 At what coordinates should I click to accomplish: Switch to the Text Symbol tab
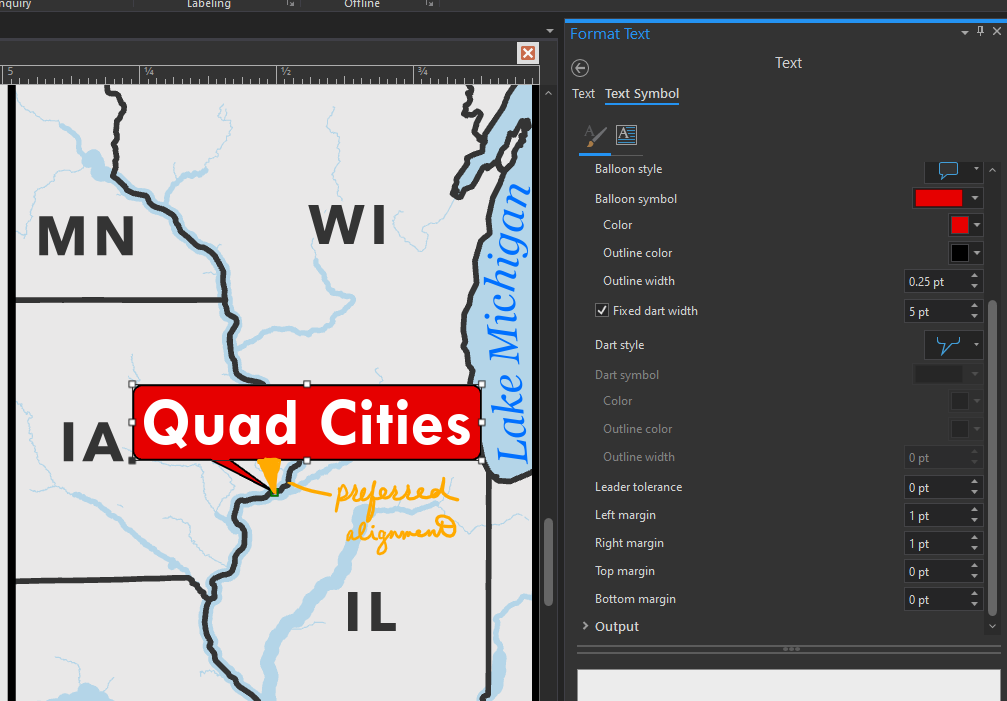coord(641,93)
